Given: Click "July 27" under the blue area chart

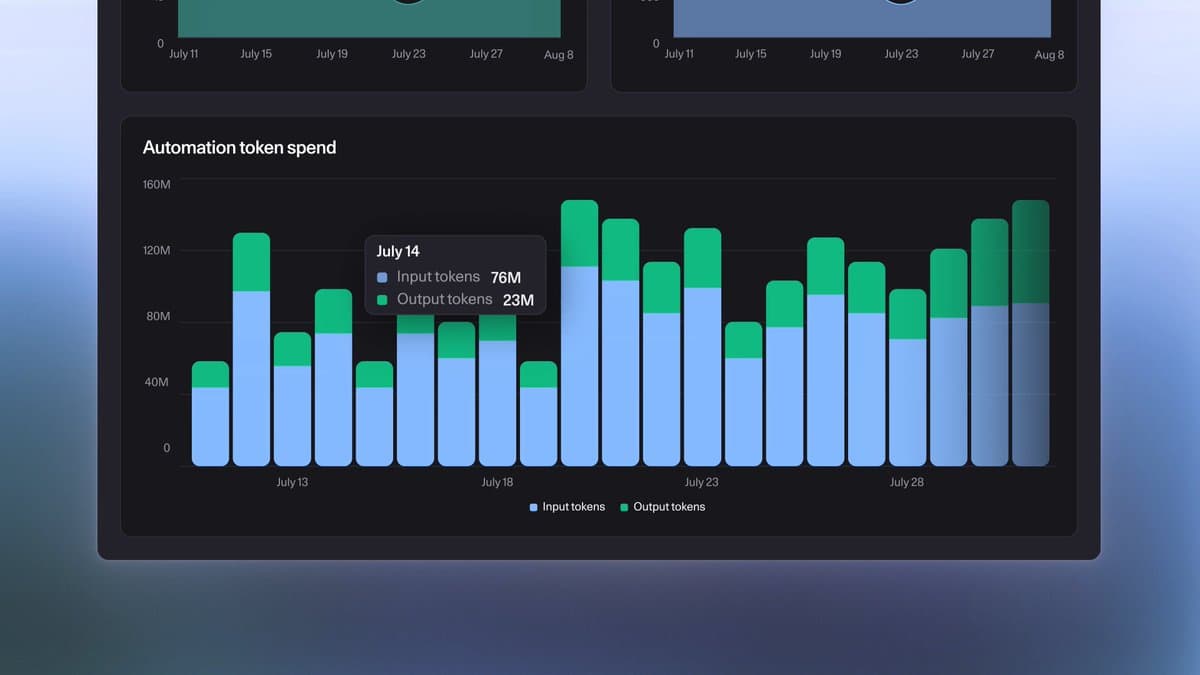Looking at the screenshot, I should (x=978, y=54).
